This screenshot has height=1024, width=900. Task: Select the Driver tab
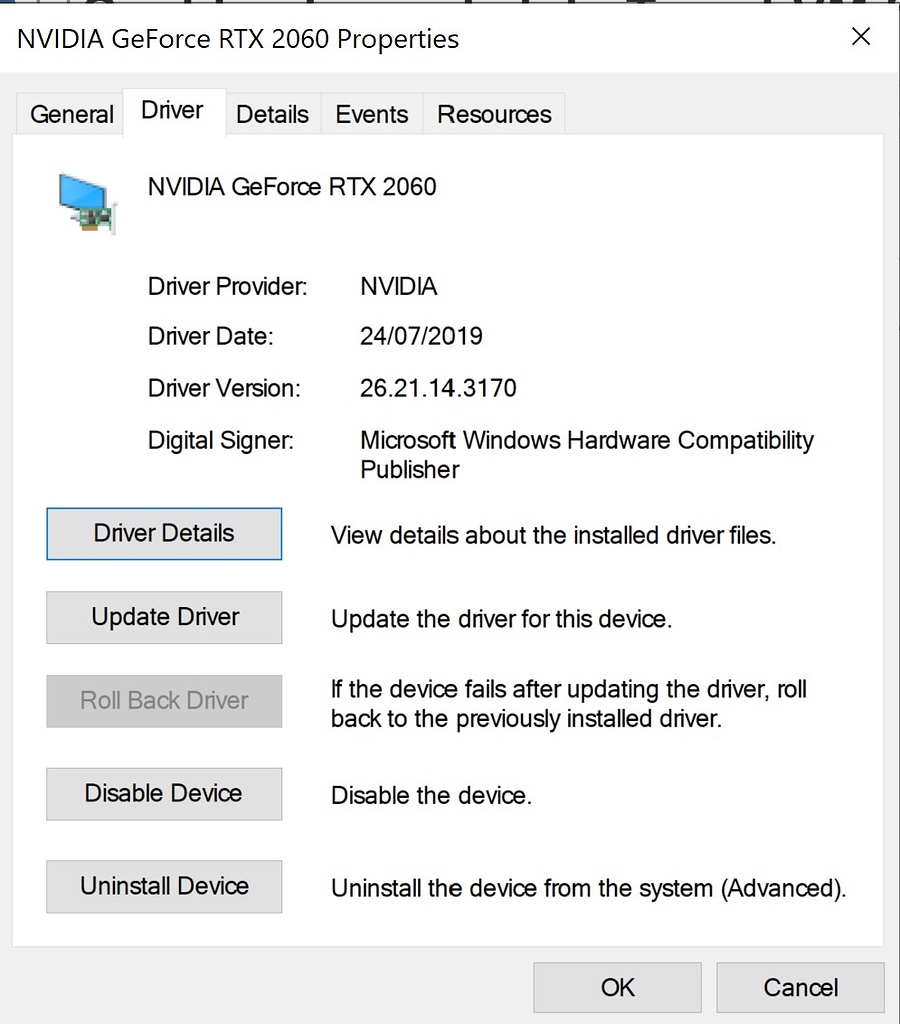(171, 111)
